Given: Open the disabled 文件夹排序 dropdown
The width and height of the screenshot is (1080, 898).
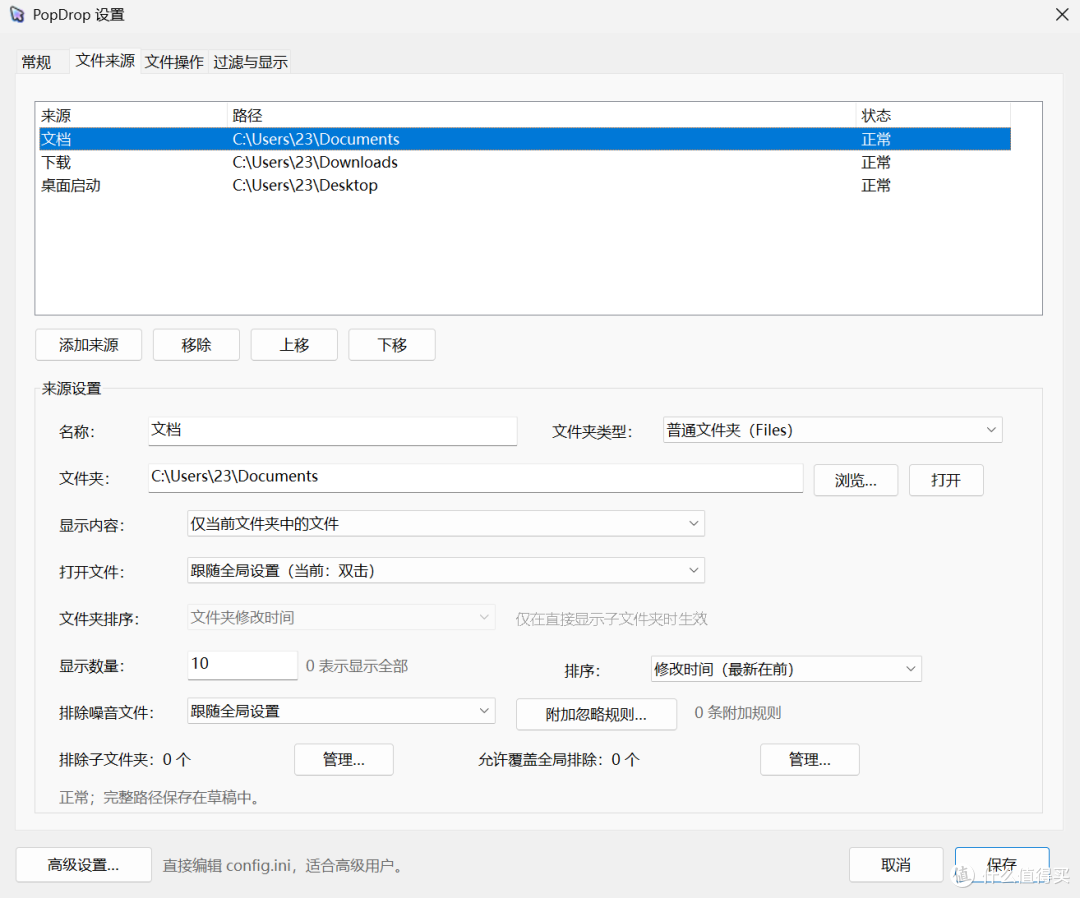Looking at the screenshot, I should (341, 618).
